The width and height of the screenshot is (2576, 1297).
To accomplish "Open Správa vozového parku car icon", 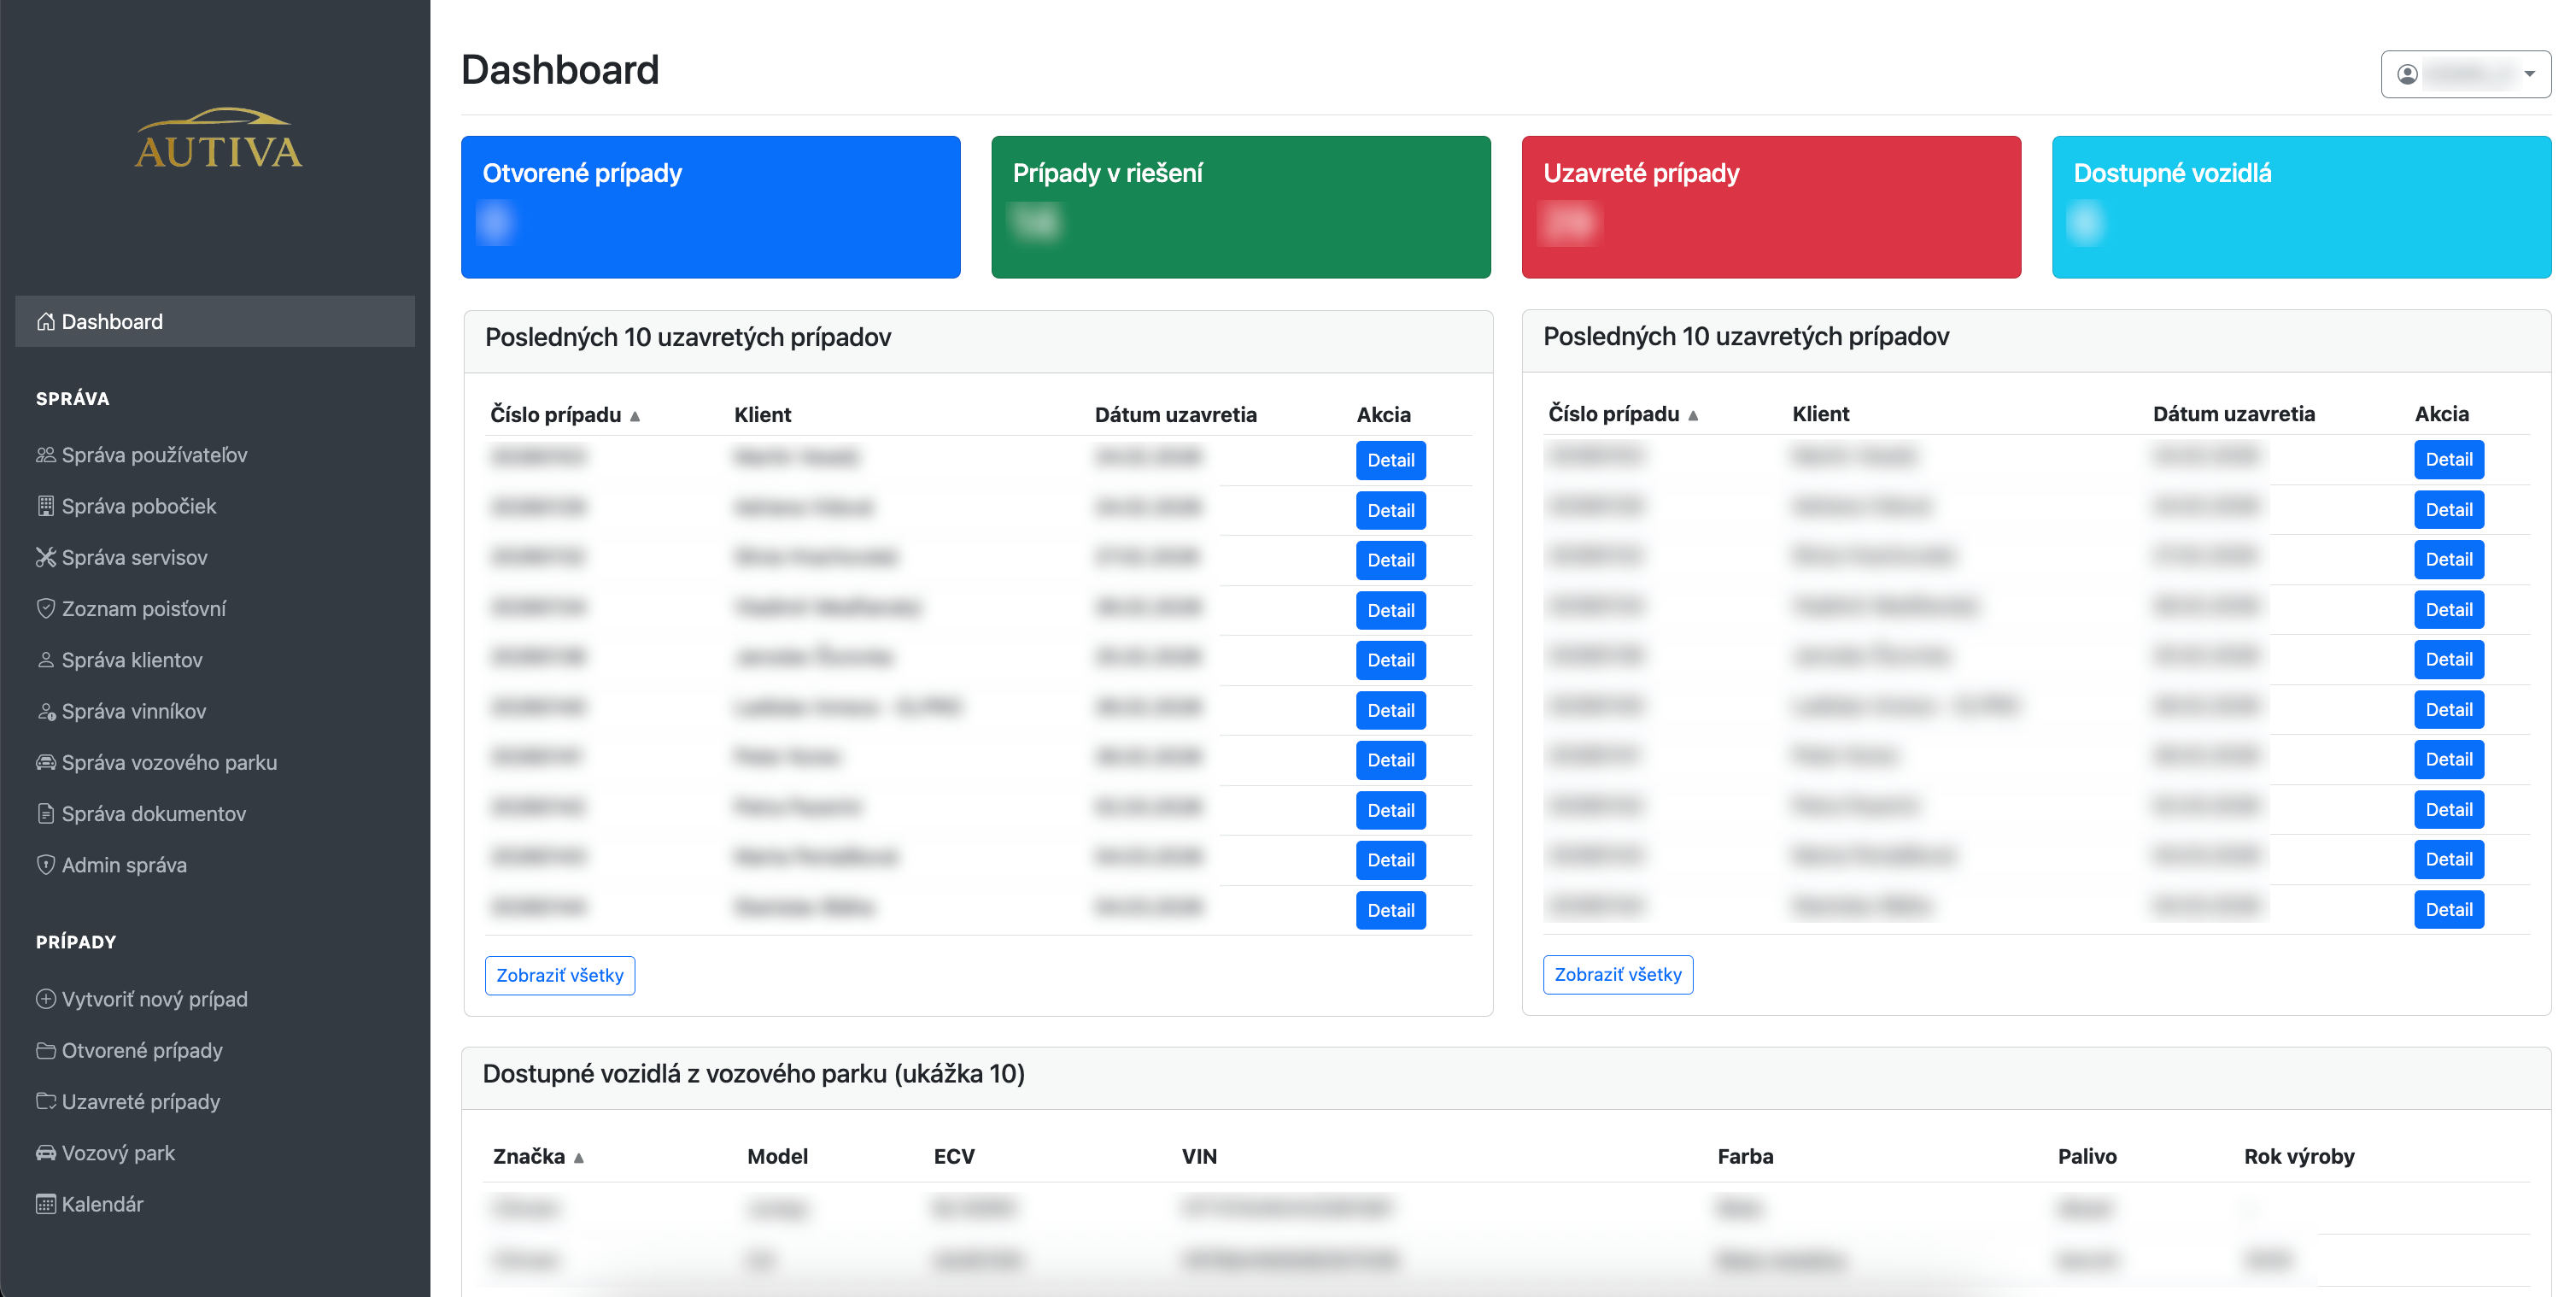I will tap(46, 762).
